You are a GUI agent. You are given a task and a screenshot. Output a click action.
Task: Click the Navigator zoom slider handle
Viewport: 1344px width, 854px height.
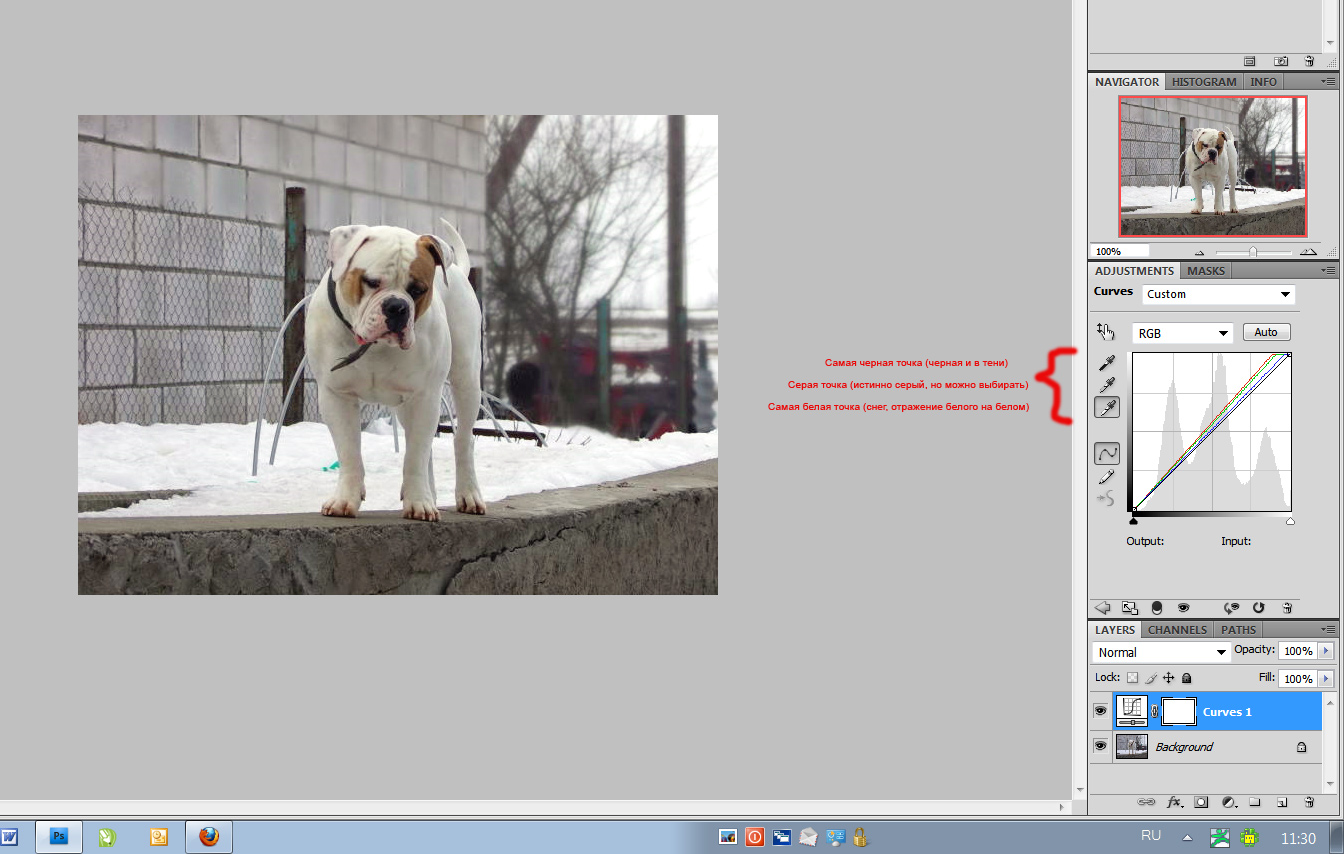1252,252
